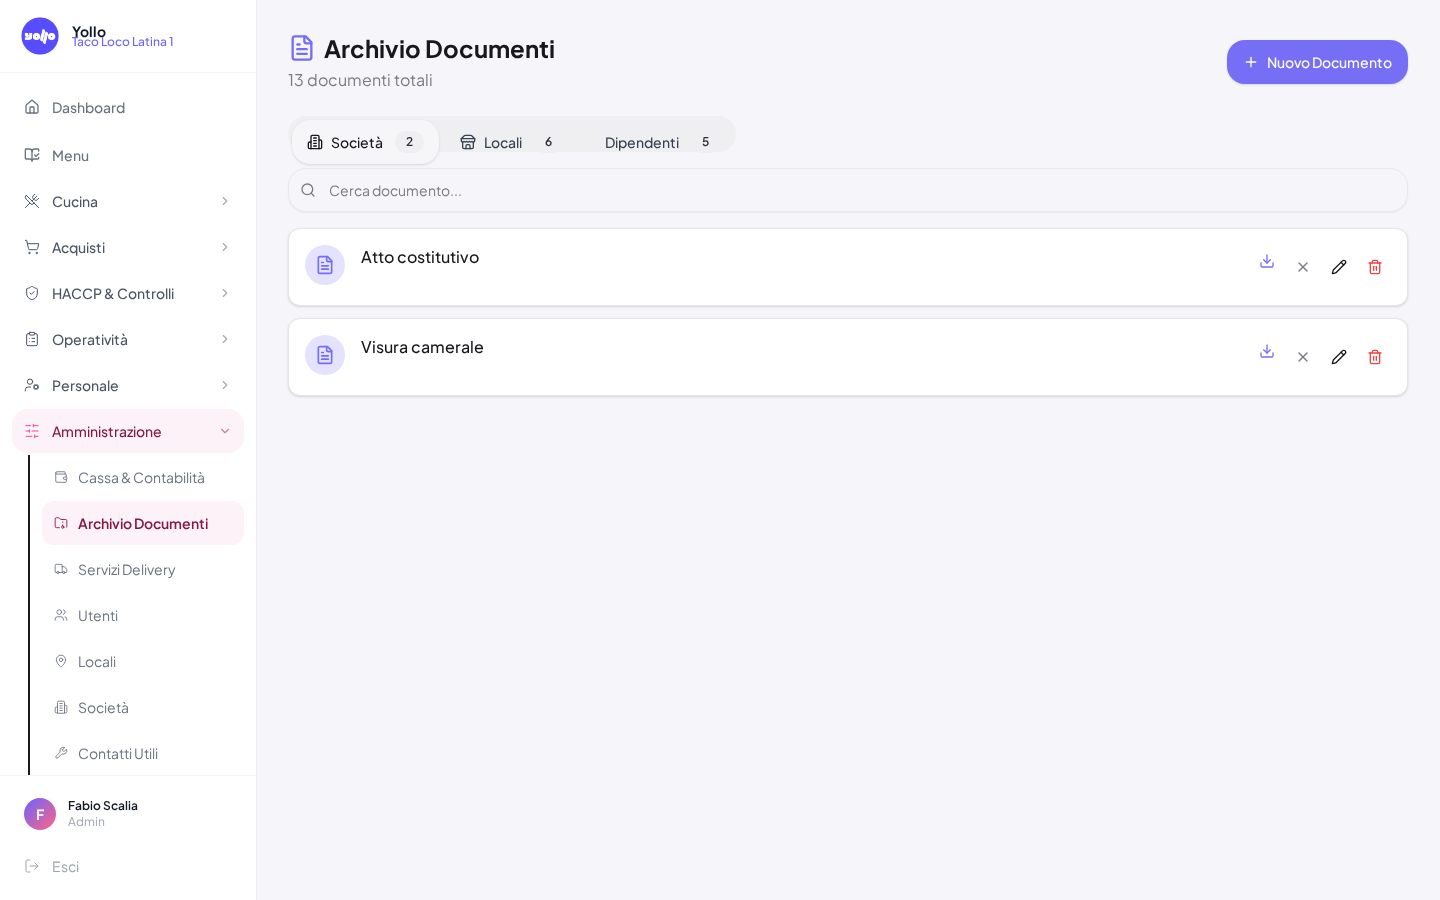Open Dashboard from the sidebar
This screenshot has height=900, width=1440.
click(x=128, y=107)
